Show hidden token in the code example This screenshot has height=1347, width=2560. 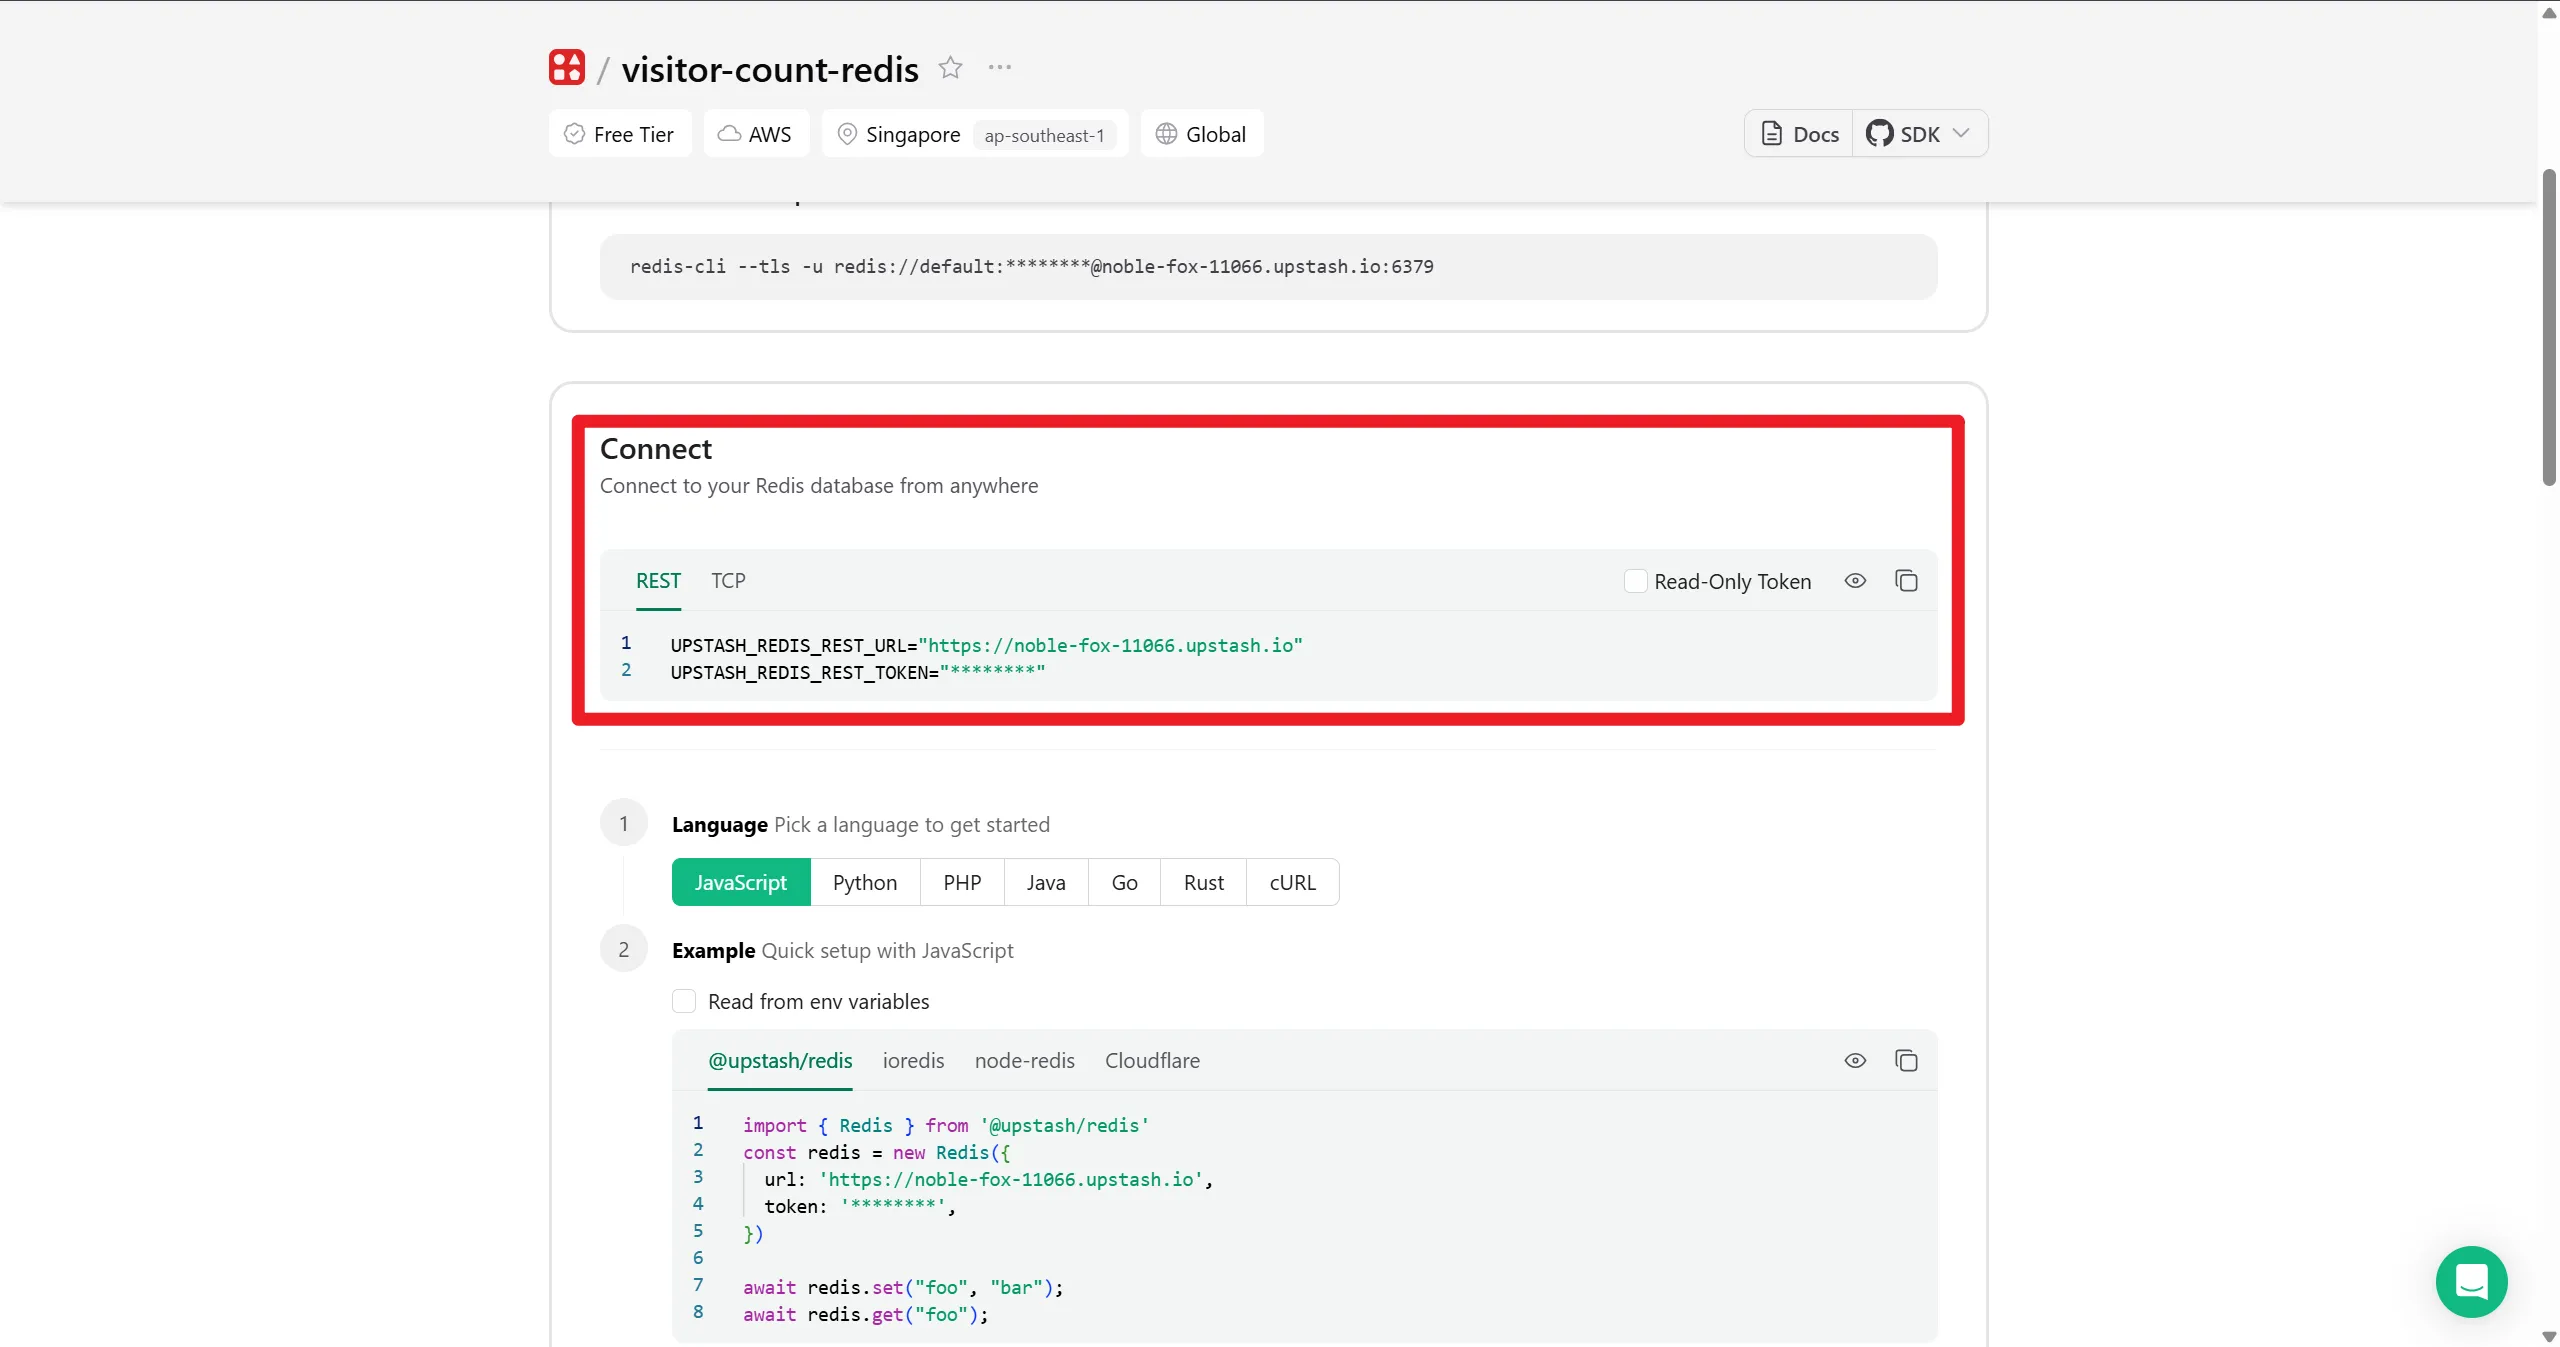(x=1855, y=1060)
